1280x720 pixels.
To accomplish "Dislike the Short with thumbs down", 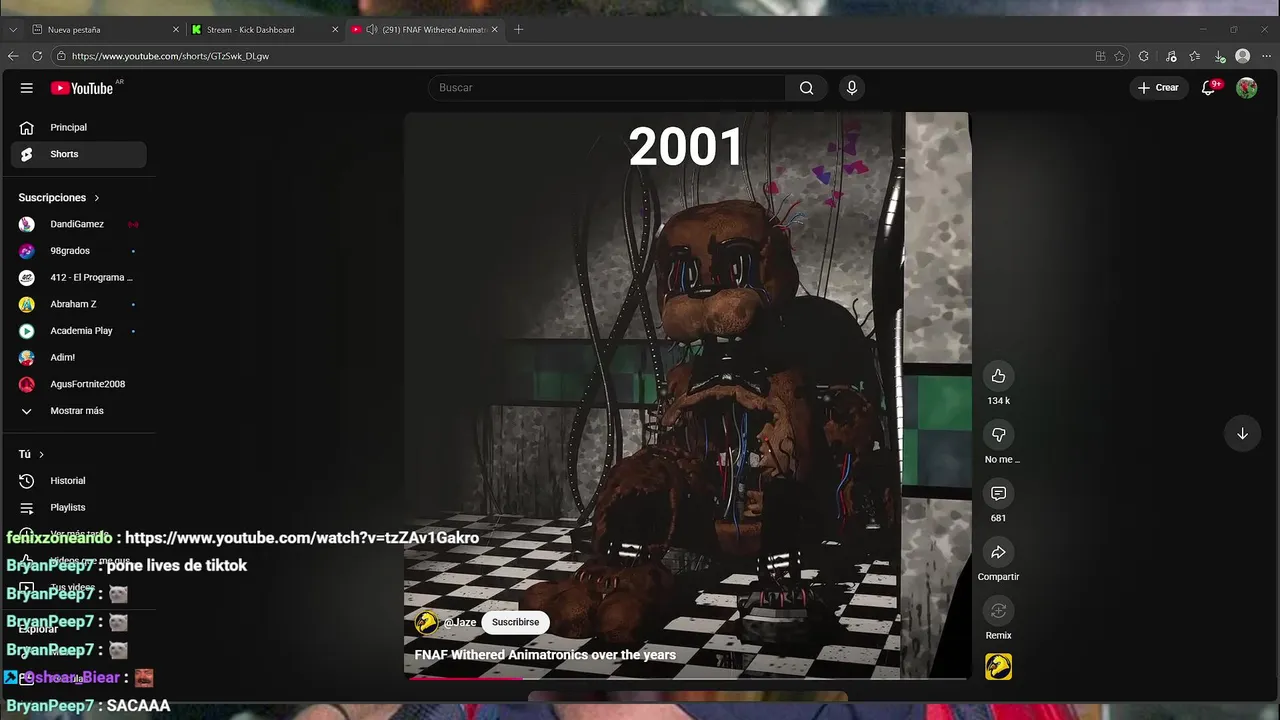I will [x=998, y=434].
